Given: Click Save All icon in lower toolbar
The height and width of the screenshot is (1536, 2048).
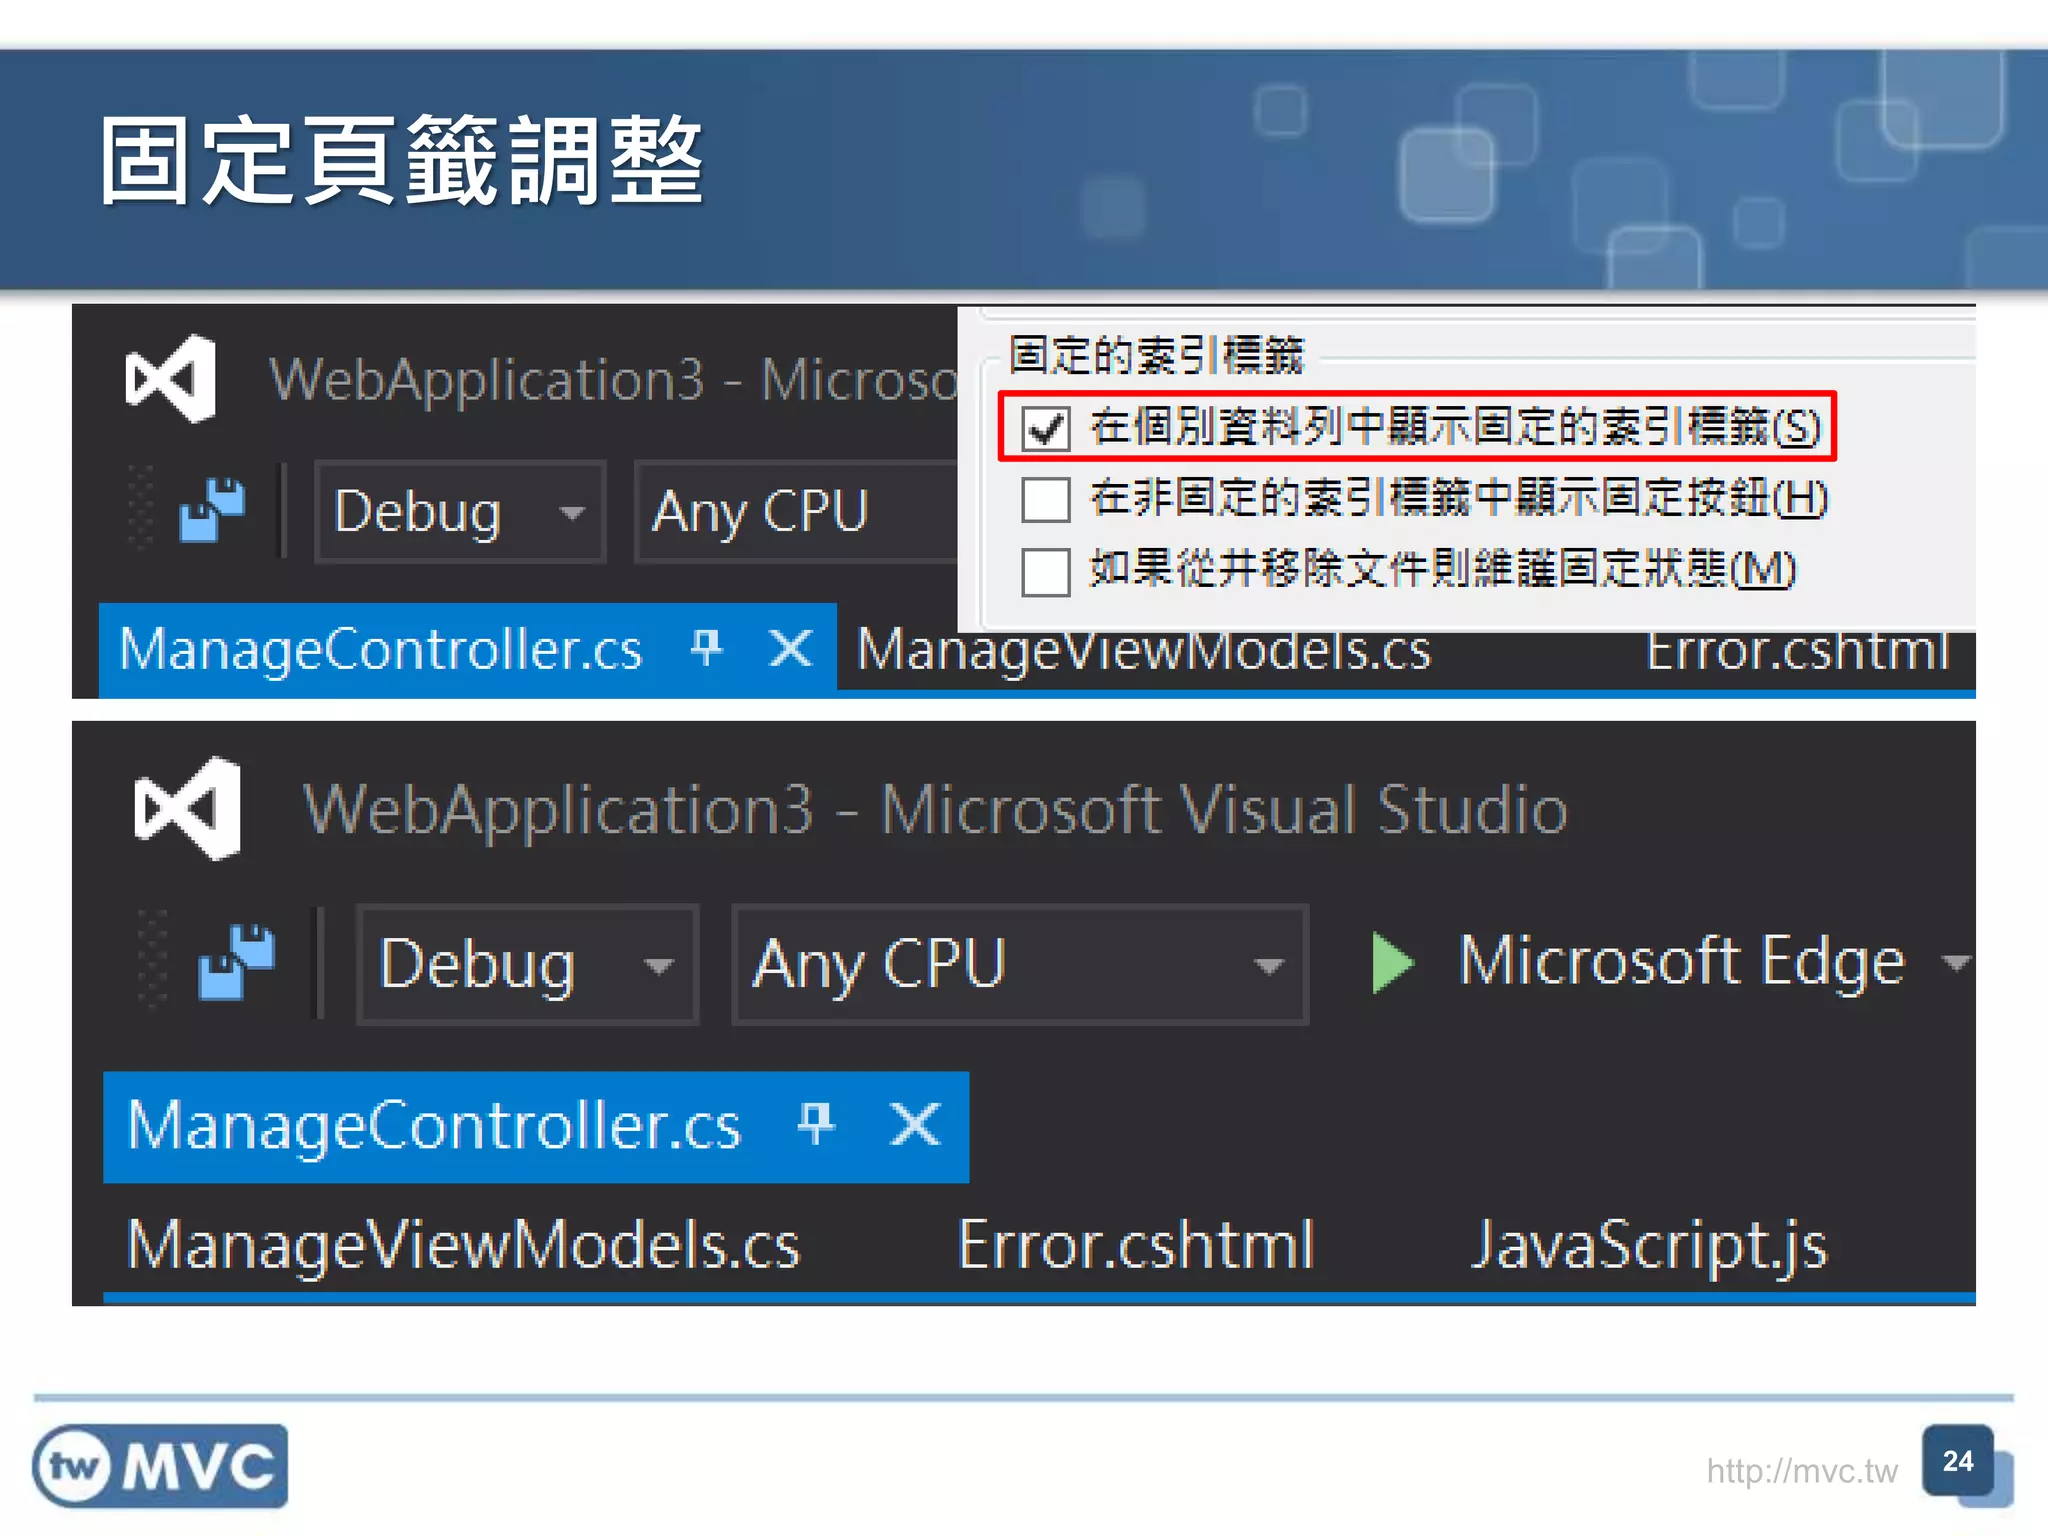Looking at the screenshot, I should [x=236, y=962].
